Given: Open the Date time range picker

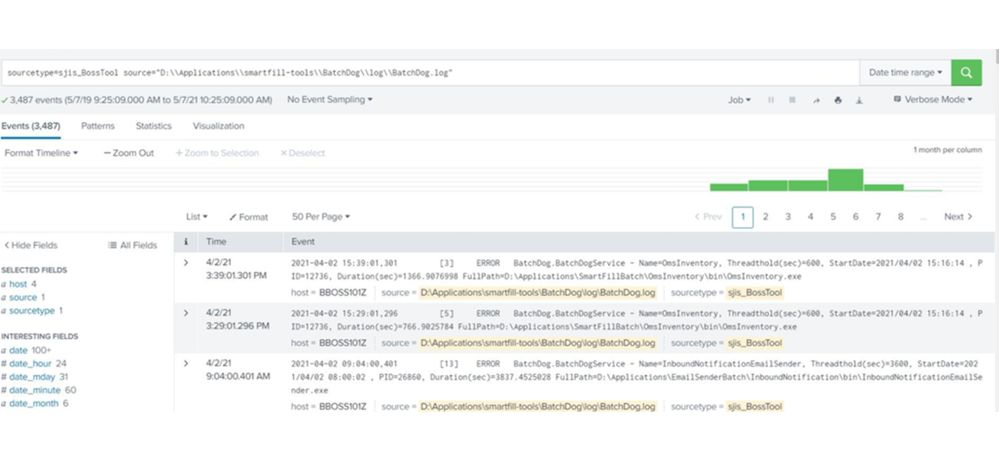Looking at the screenshot, I should (905, 73).
